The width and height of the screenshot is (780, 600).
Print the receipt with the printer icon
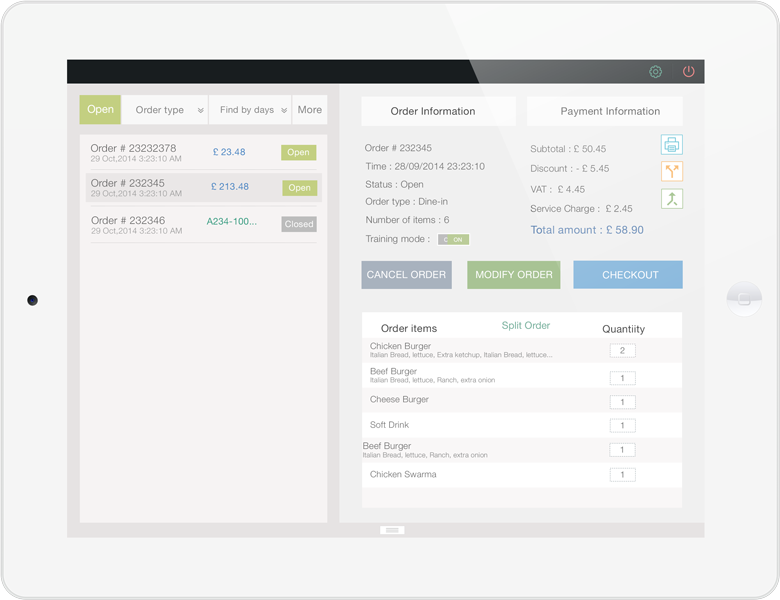(672, 145)
